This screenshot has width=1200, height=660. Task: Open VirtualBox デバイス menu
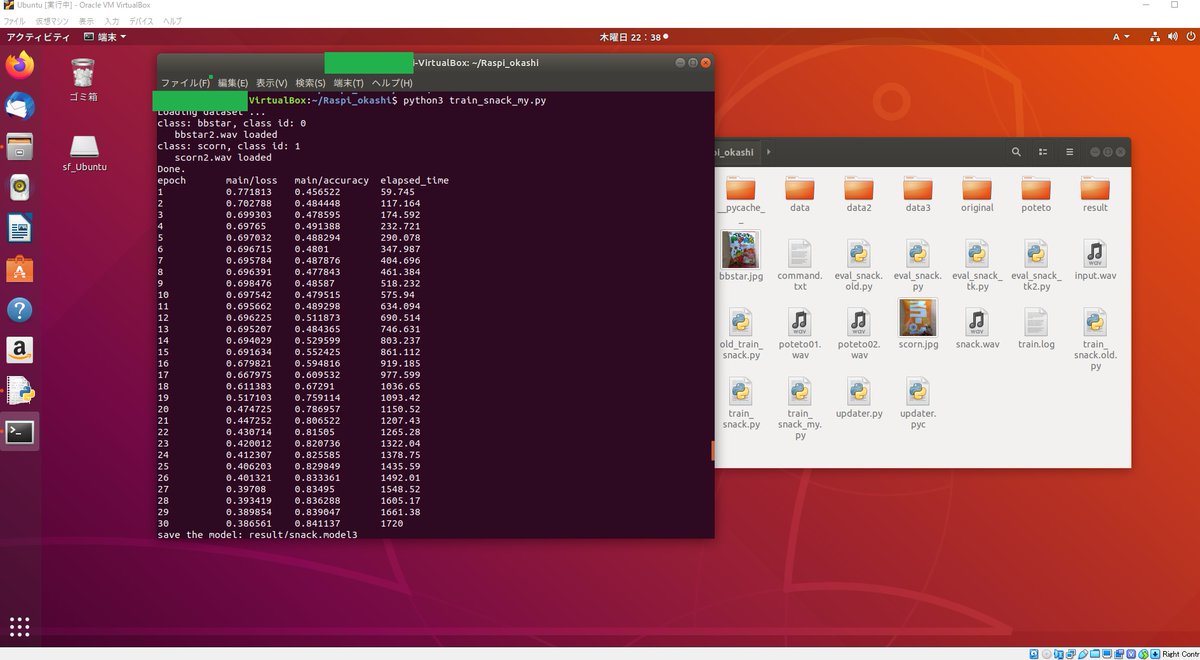click(141, 20)
